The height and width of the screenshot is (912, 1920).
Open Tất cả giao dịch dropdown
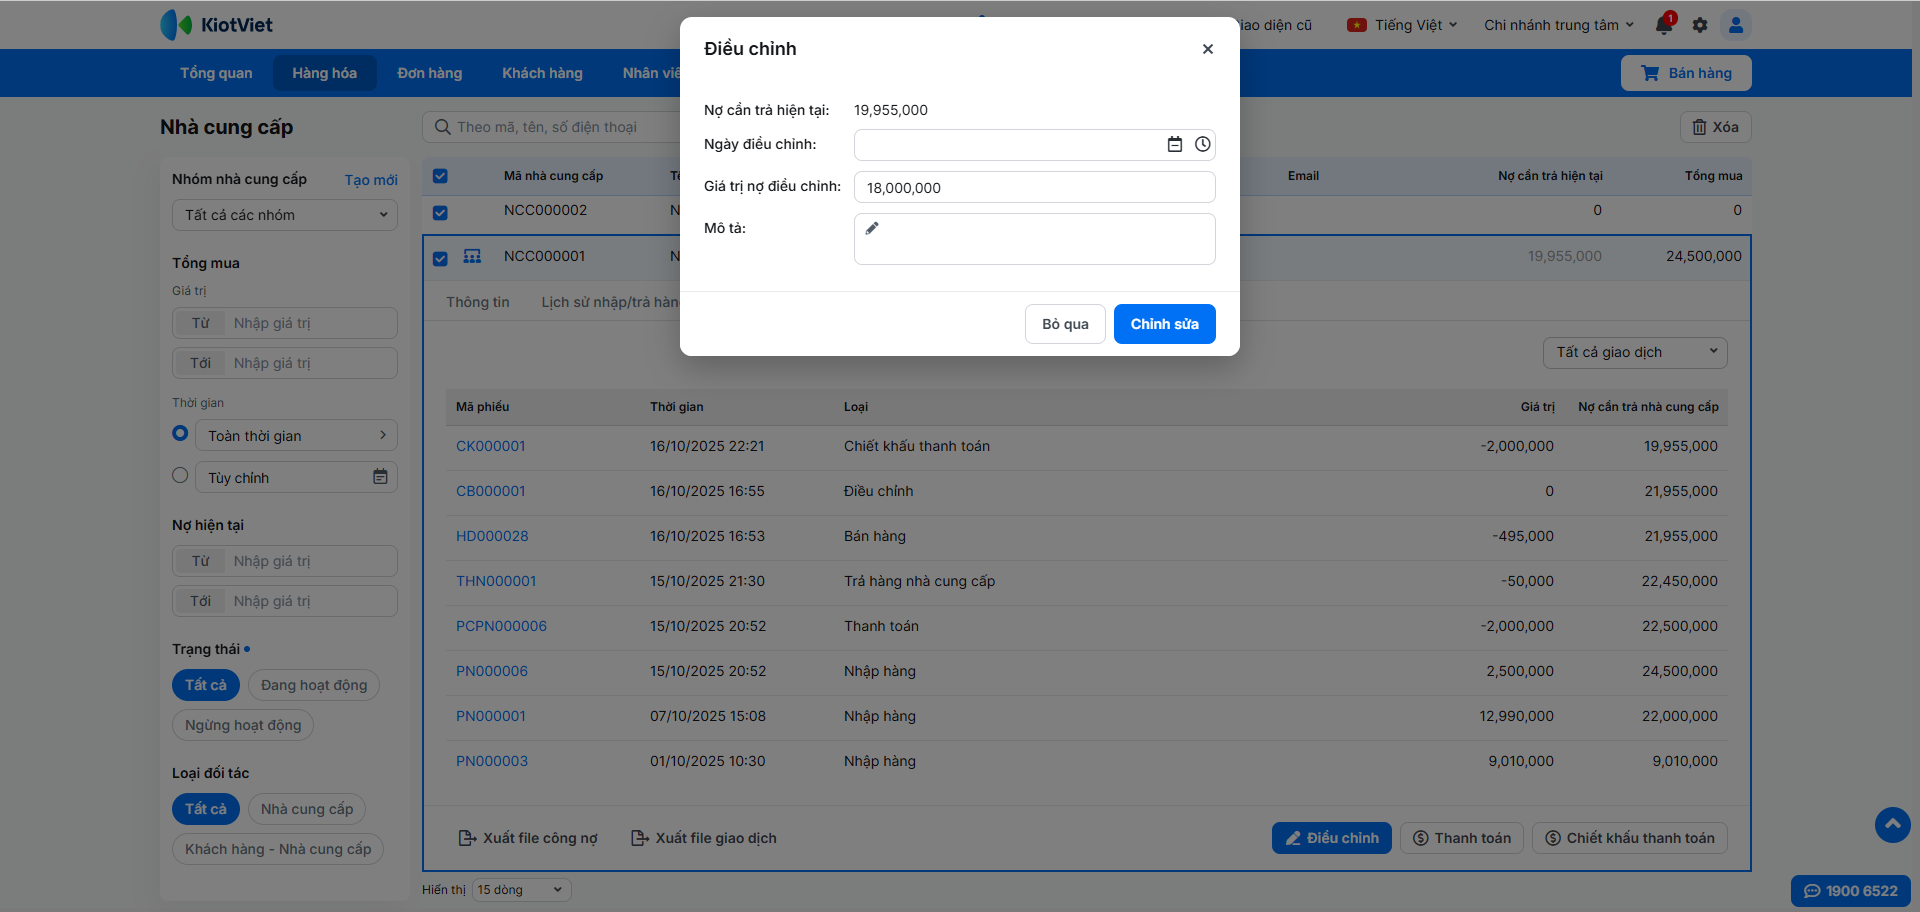[x=1635, y=352]
